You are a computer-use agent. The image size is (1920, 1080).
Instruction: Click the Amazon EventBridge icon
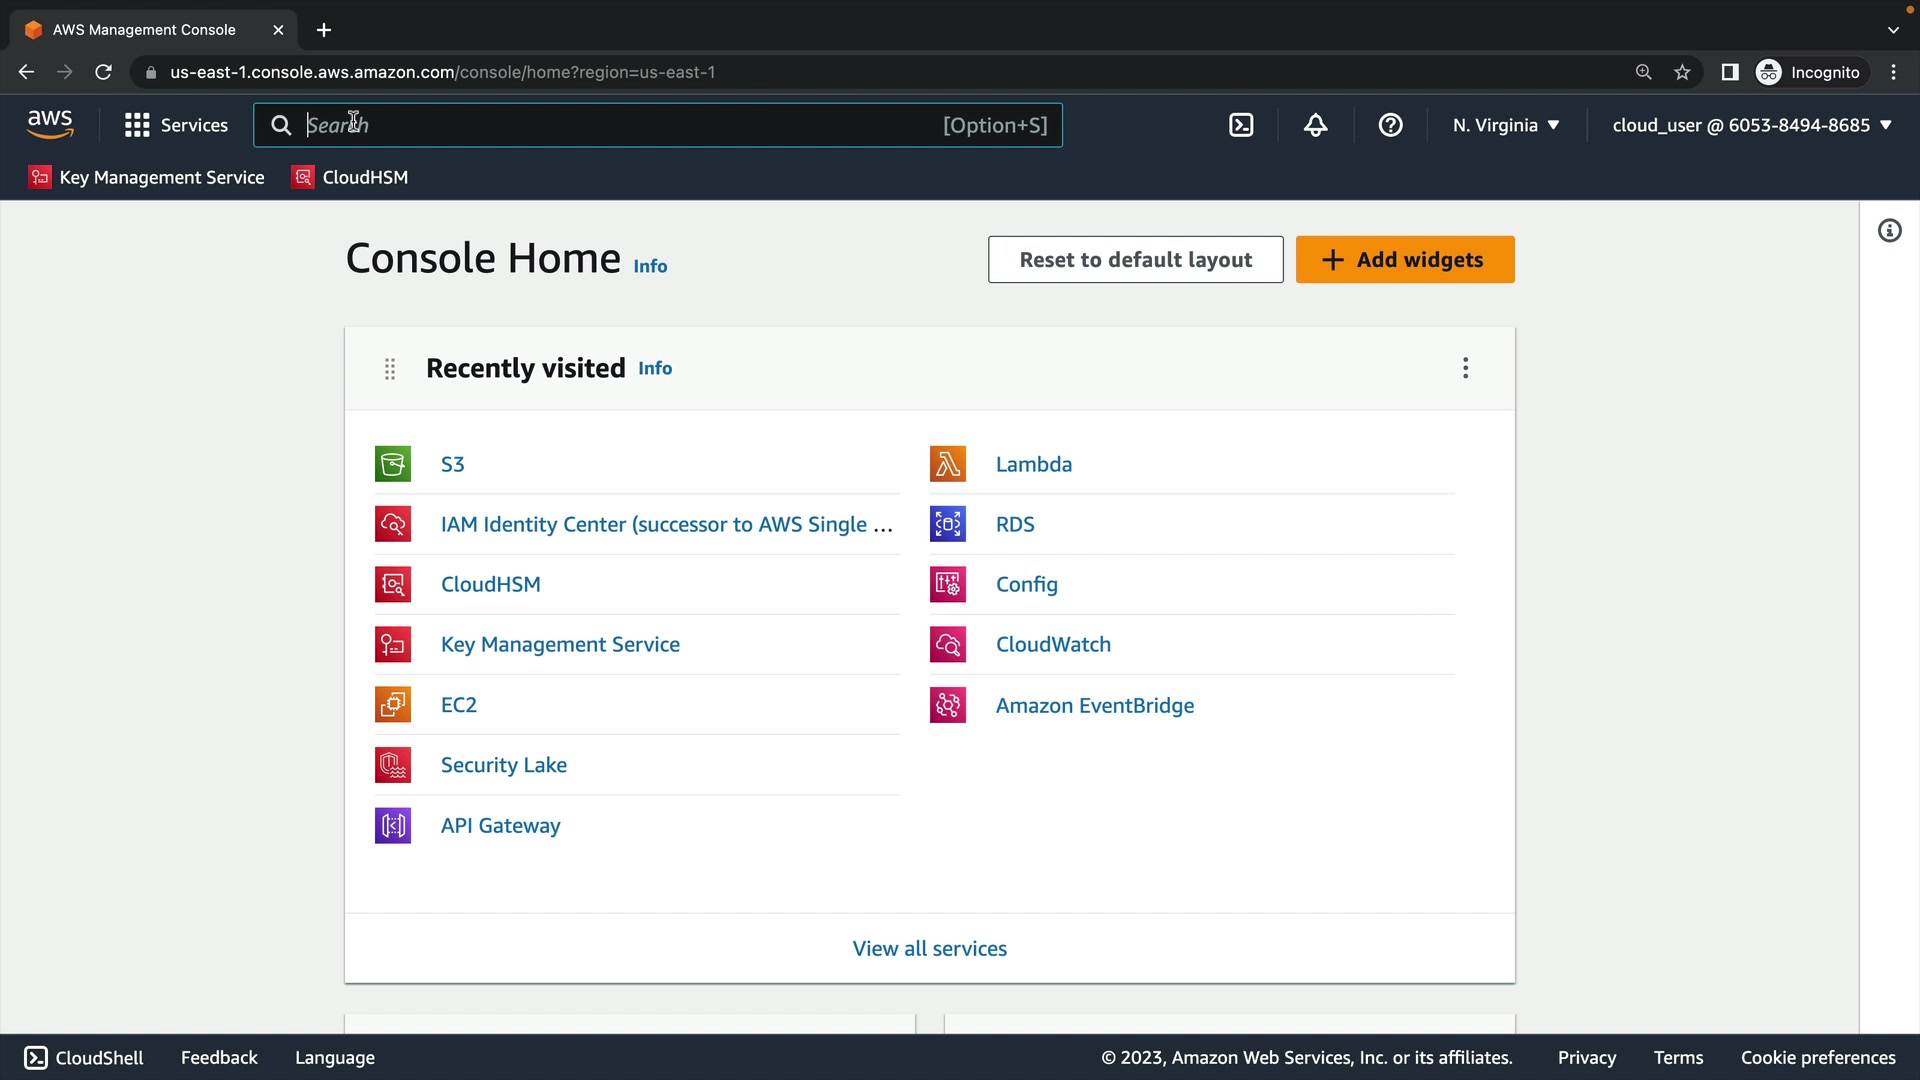pos(947,705)
